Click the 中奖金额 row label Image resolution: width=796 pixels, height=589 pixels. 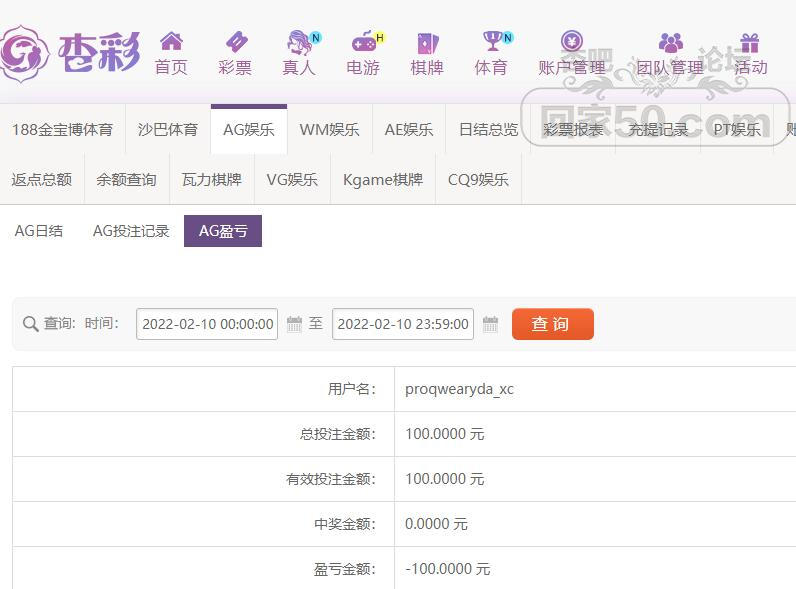tap(345, 524)
